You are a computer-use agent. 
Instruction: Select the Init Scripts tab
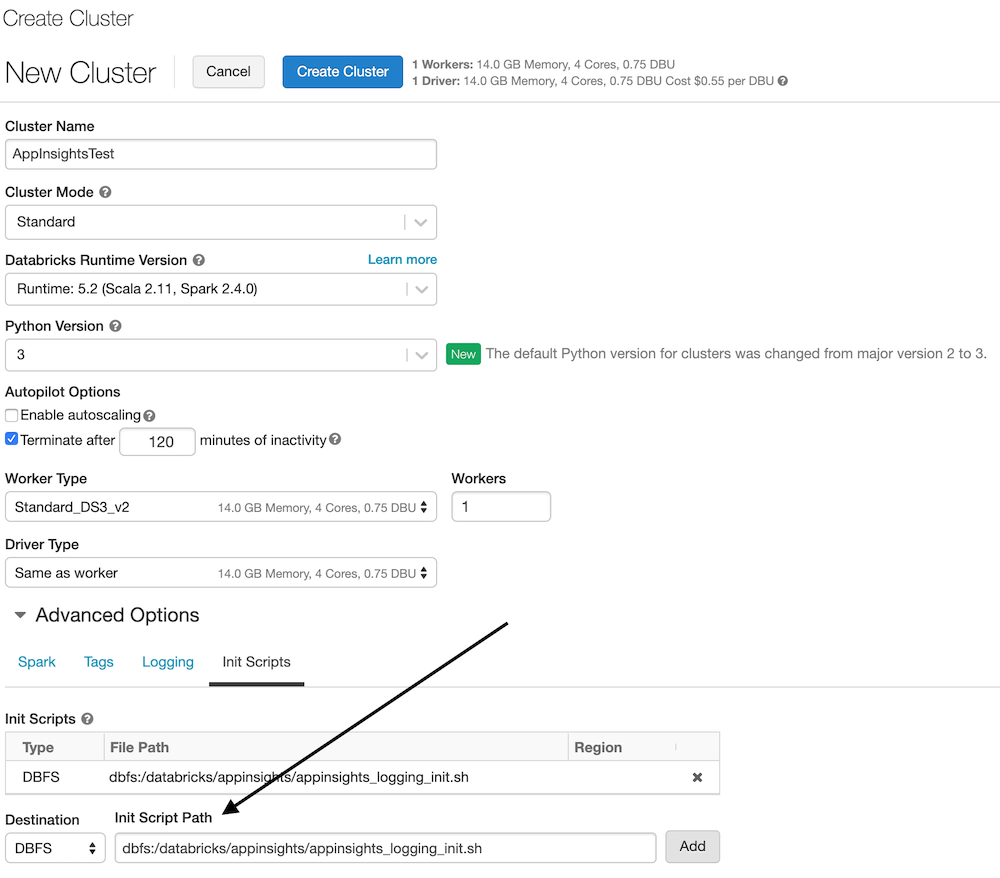click(x=256, y=662)
